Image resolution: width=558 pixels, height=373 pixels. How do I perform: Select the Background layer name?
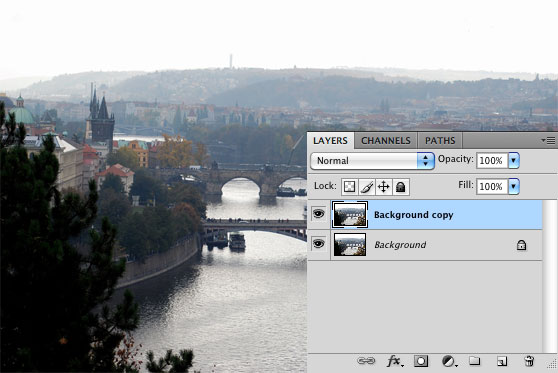pyautogui.click(x=400, y=245)
